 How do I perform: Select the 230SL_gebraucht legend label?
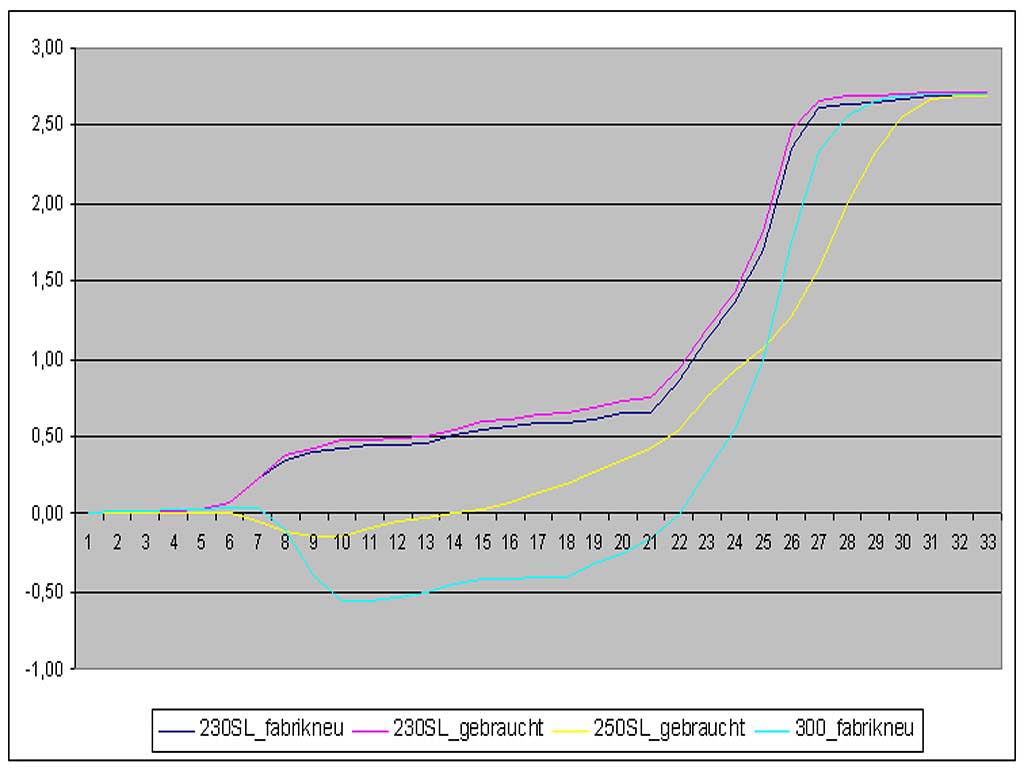click(471, 729)
